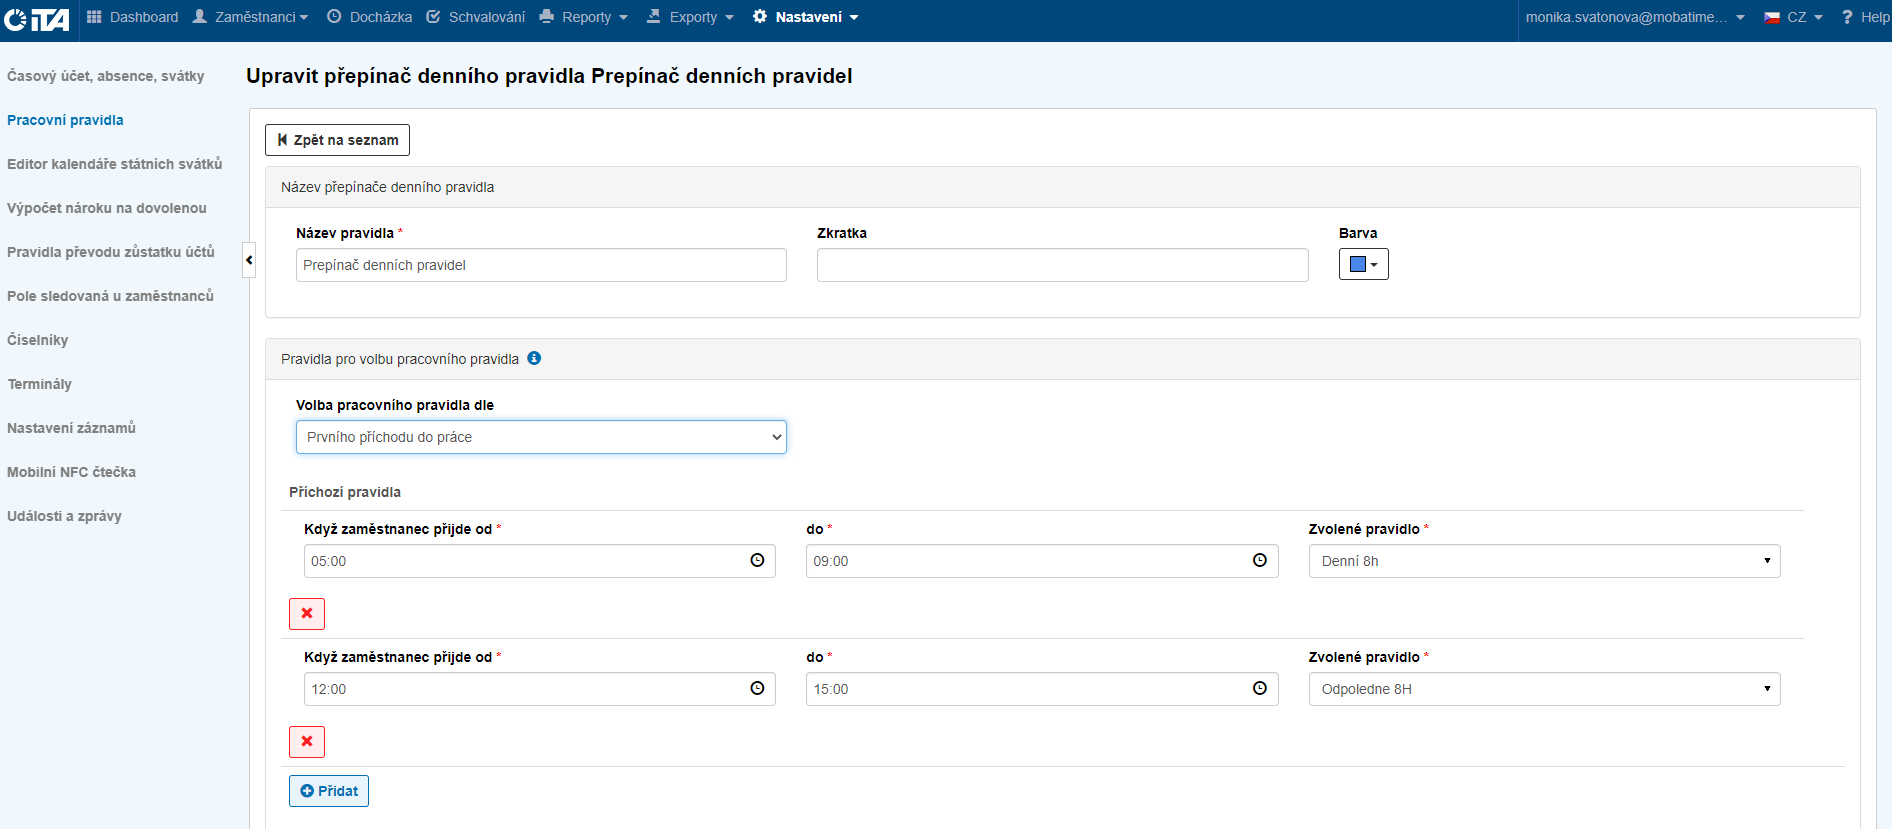Click the Přidat button
Screen dimensions: 1892x829
pos(329,791)
